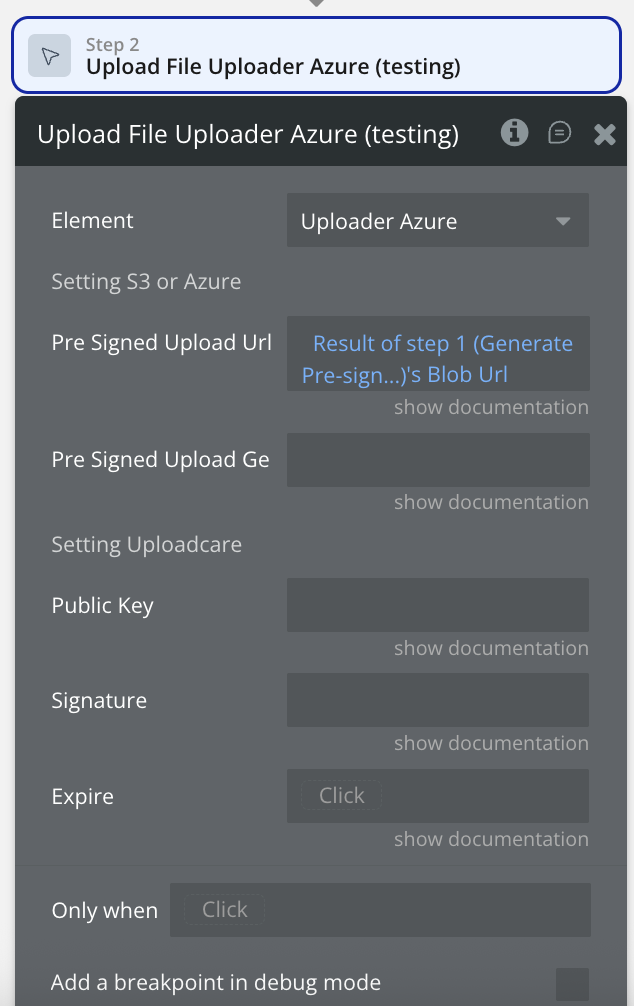Viewport: 634px width, 1006px height.
Task: Click the Public Key input field
Action: click(437, 605)
